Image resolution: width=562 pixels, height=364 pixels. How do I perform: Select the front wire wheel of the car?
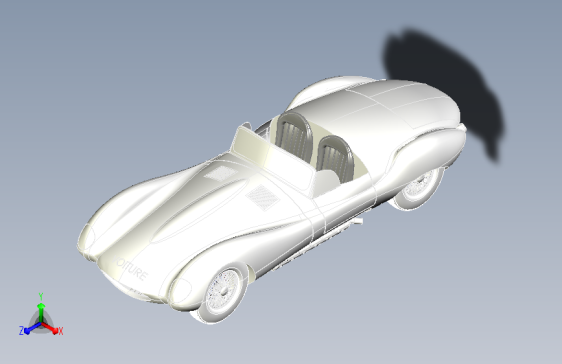pyautogui.click(x=223, y=292)
